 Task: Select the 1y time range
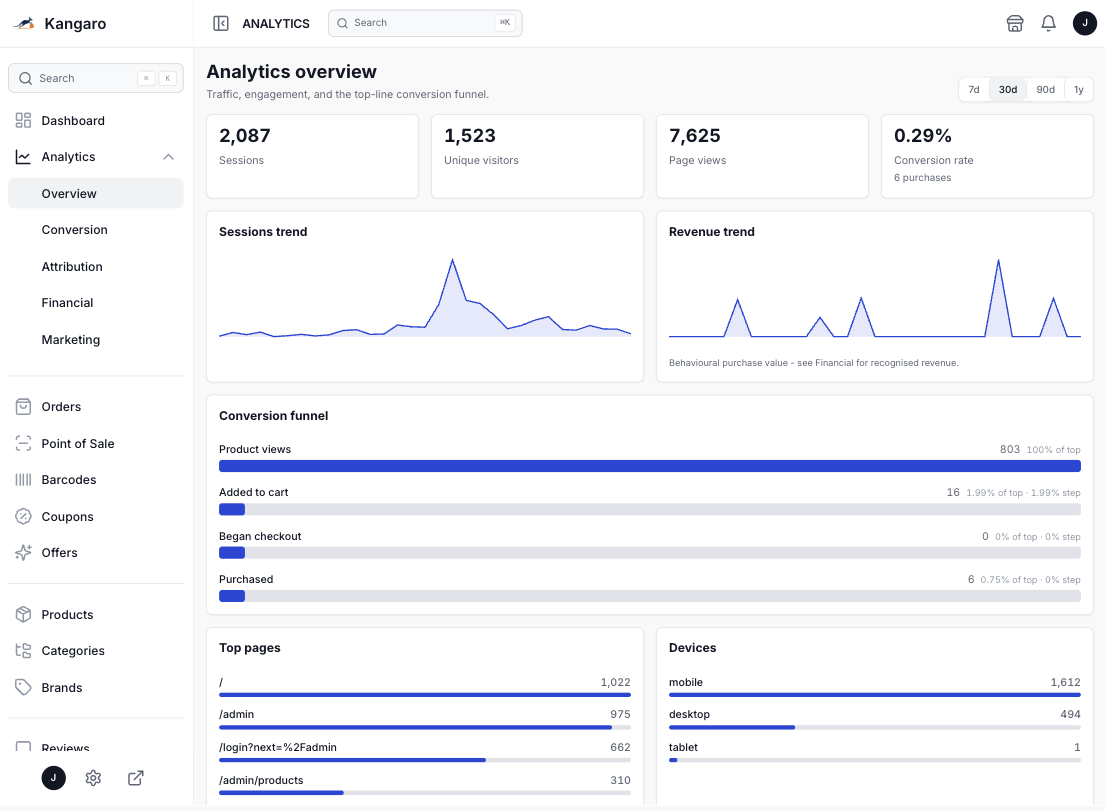(1078, 89)
